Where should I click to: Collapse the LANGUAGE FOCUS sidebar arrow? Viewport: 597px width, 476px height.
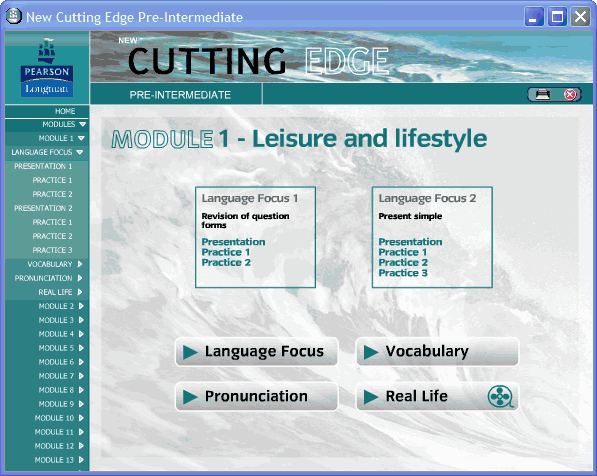click(80, 152)
